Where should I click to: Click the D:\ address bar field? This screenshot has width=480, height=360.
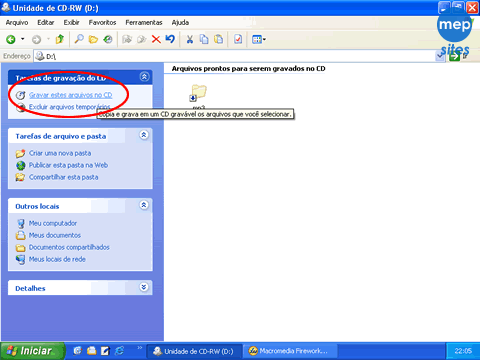point(239,56)
